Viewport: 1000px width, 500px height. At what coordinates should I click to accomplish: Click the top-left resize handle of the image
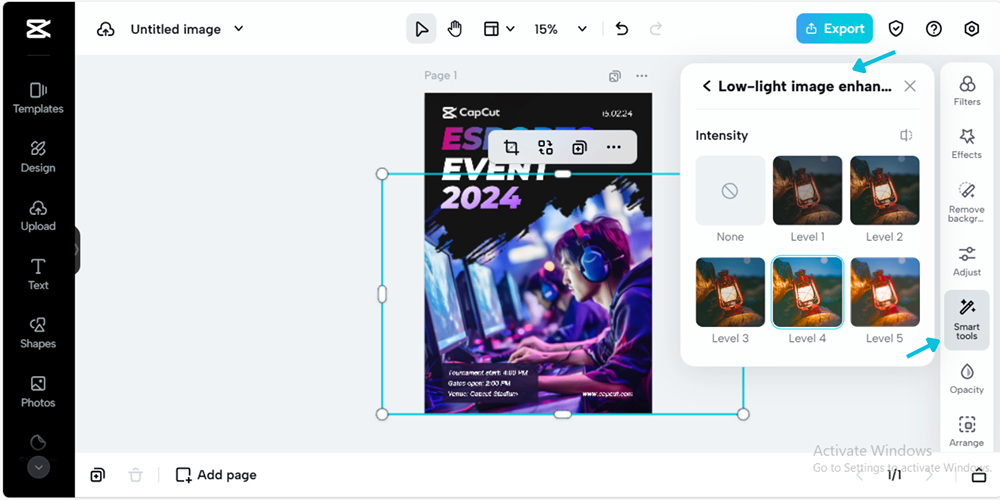click(382, 173)
